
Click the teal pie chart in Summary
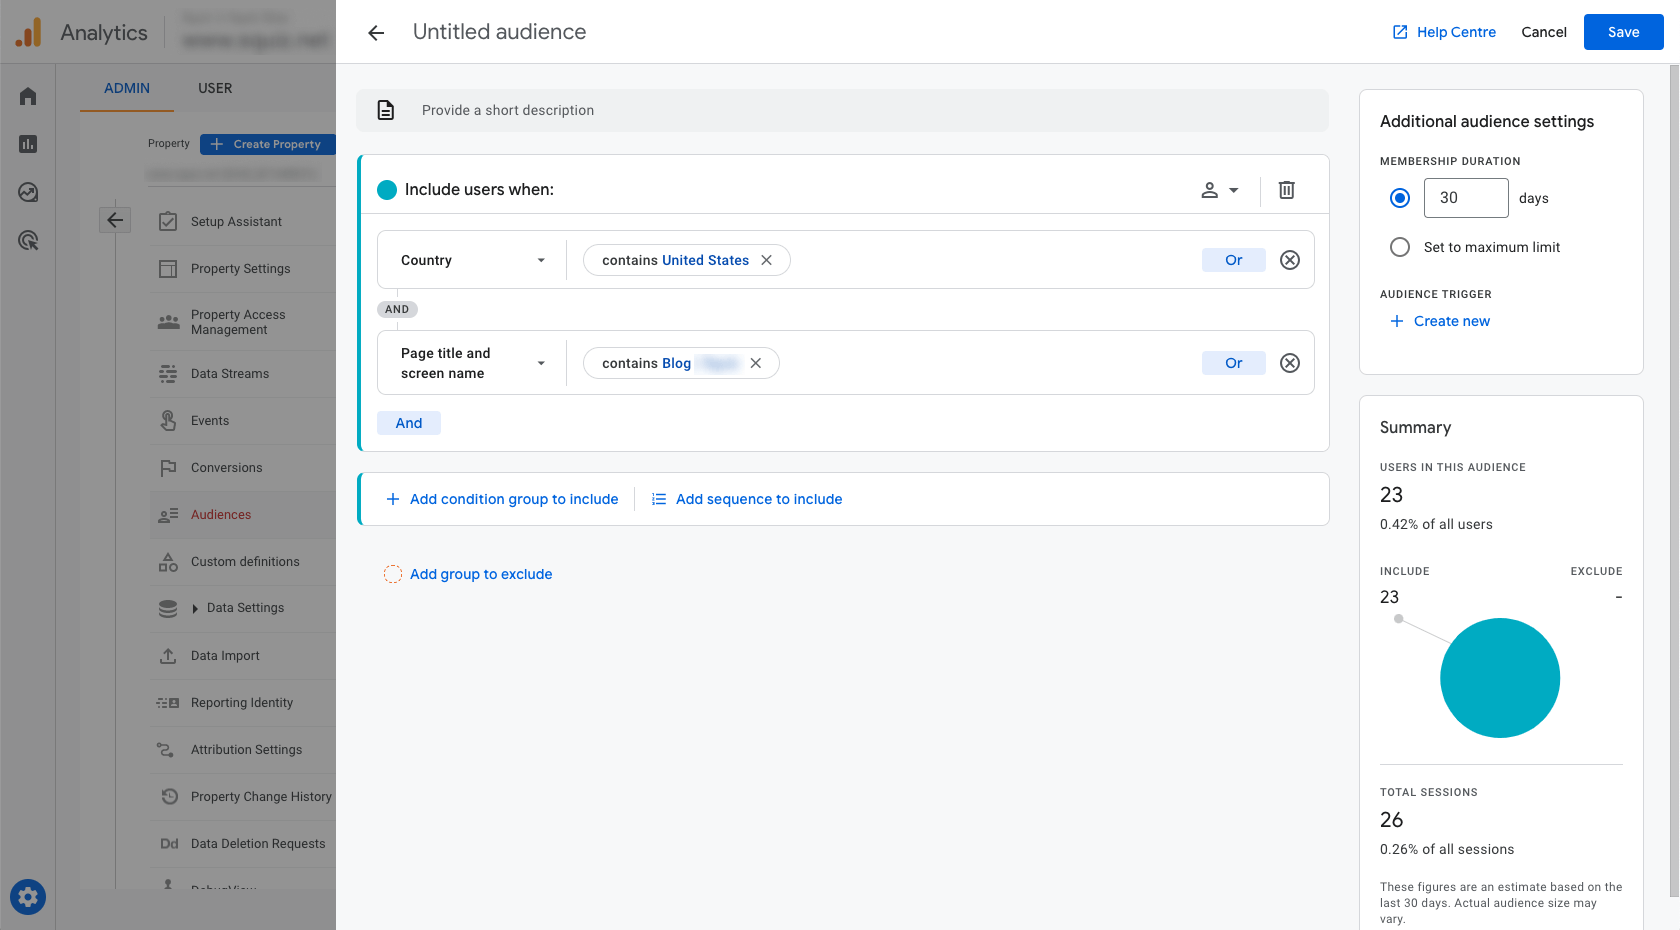[1499, 678]
